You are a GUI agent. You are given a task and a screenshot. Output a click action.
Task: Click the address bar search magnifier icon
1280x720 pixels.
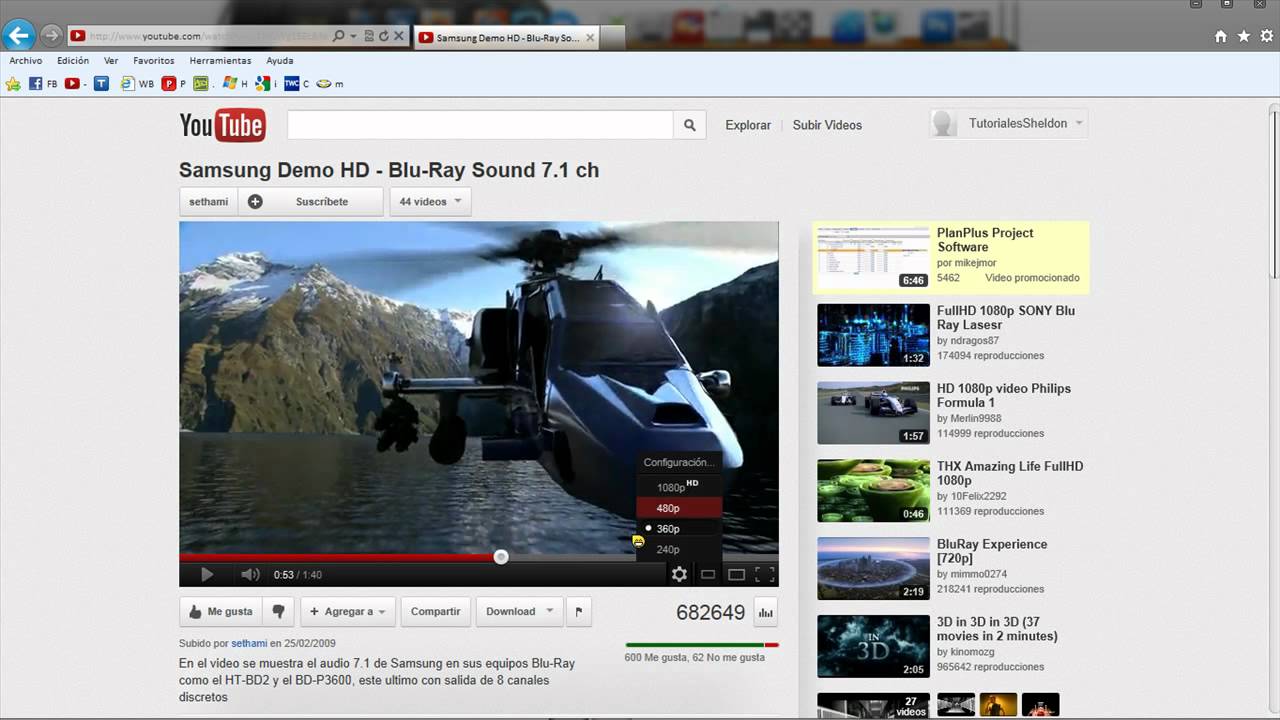coord(339,36)
